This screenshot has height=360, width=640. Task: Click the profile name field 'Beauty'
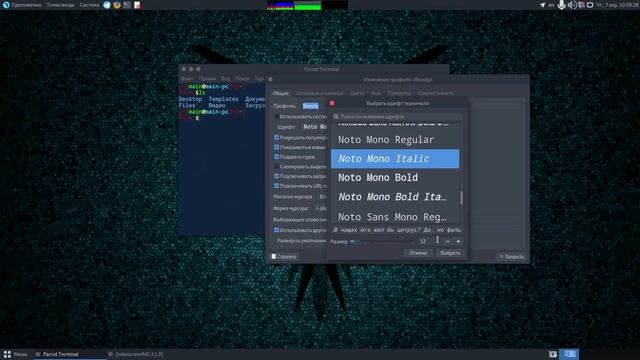[311, 106]
